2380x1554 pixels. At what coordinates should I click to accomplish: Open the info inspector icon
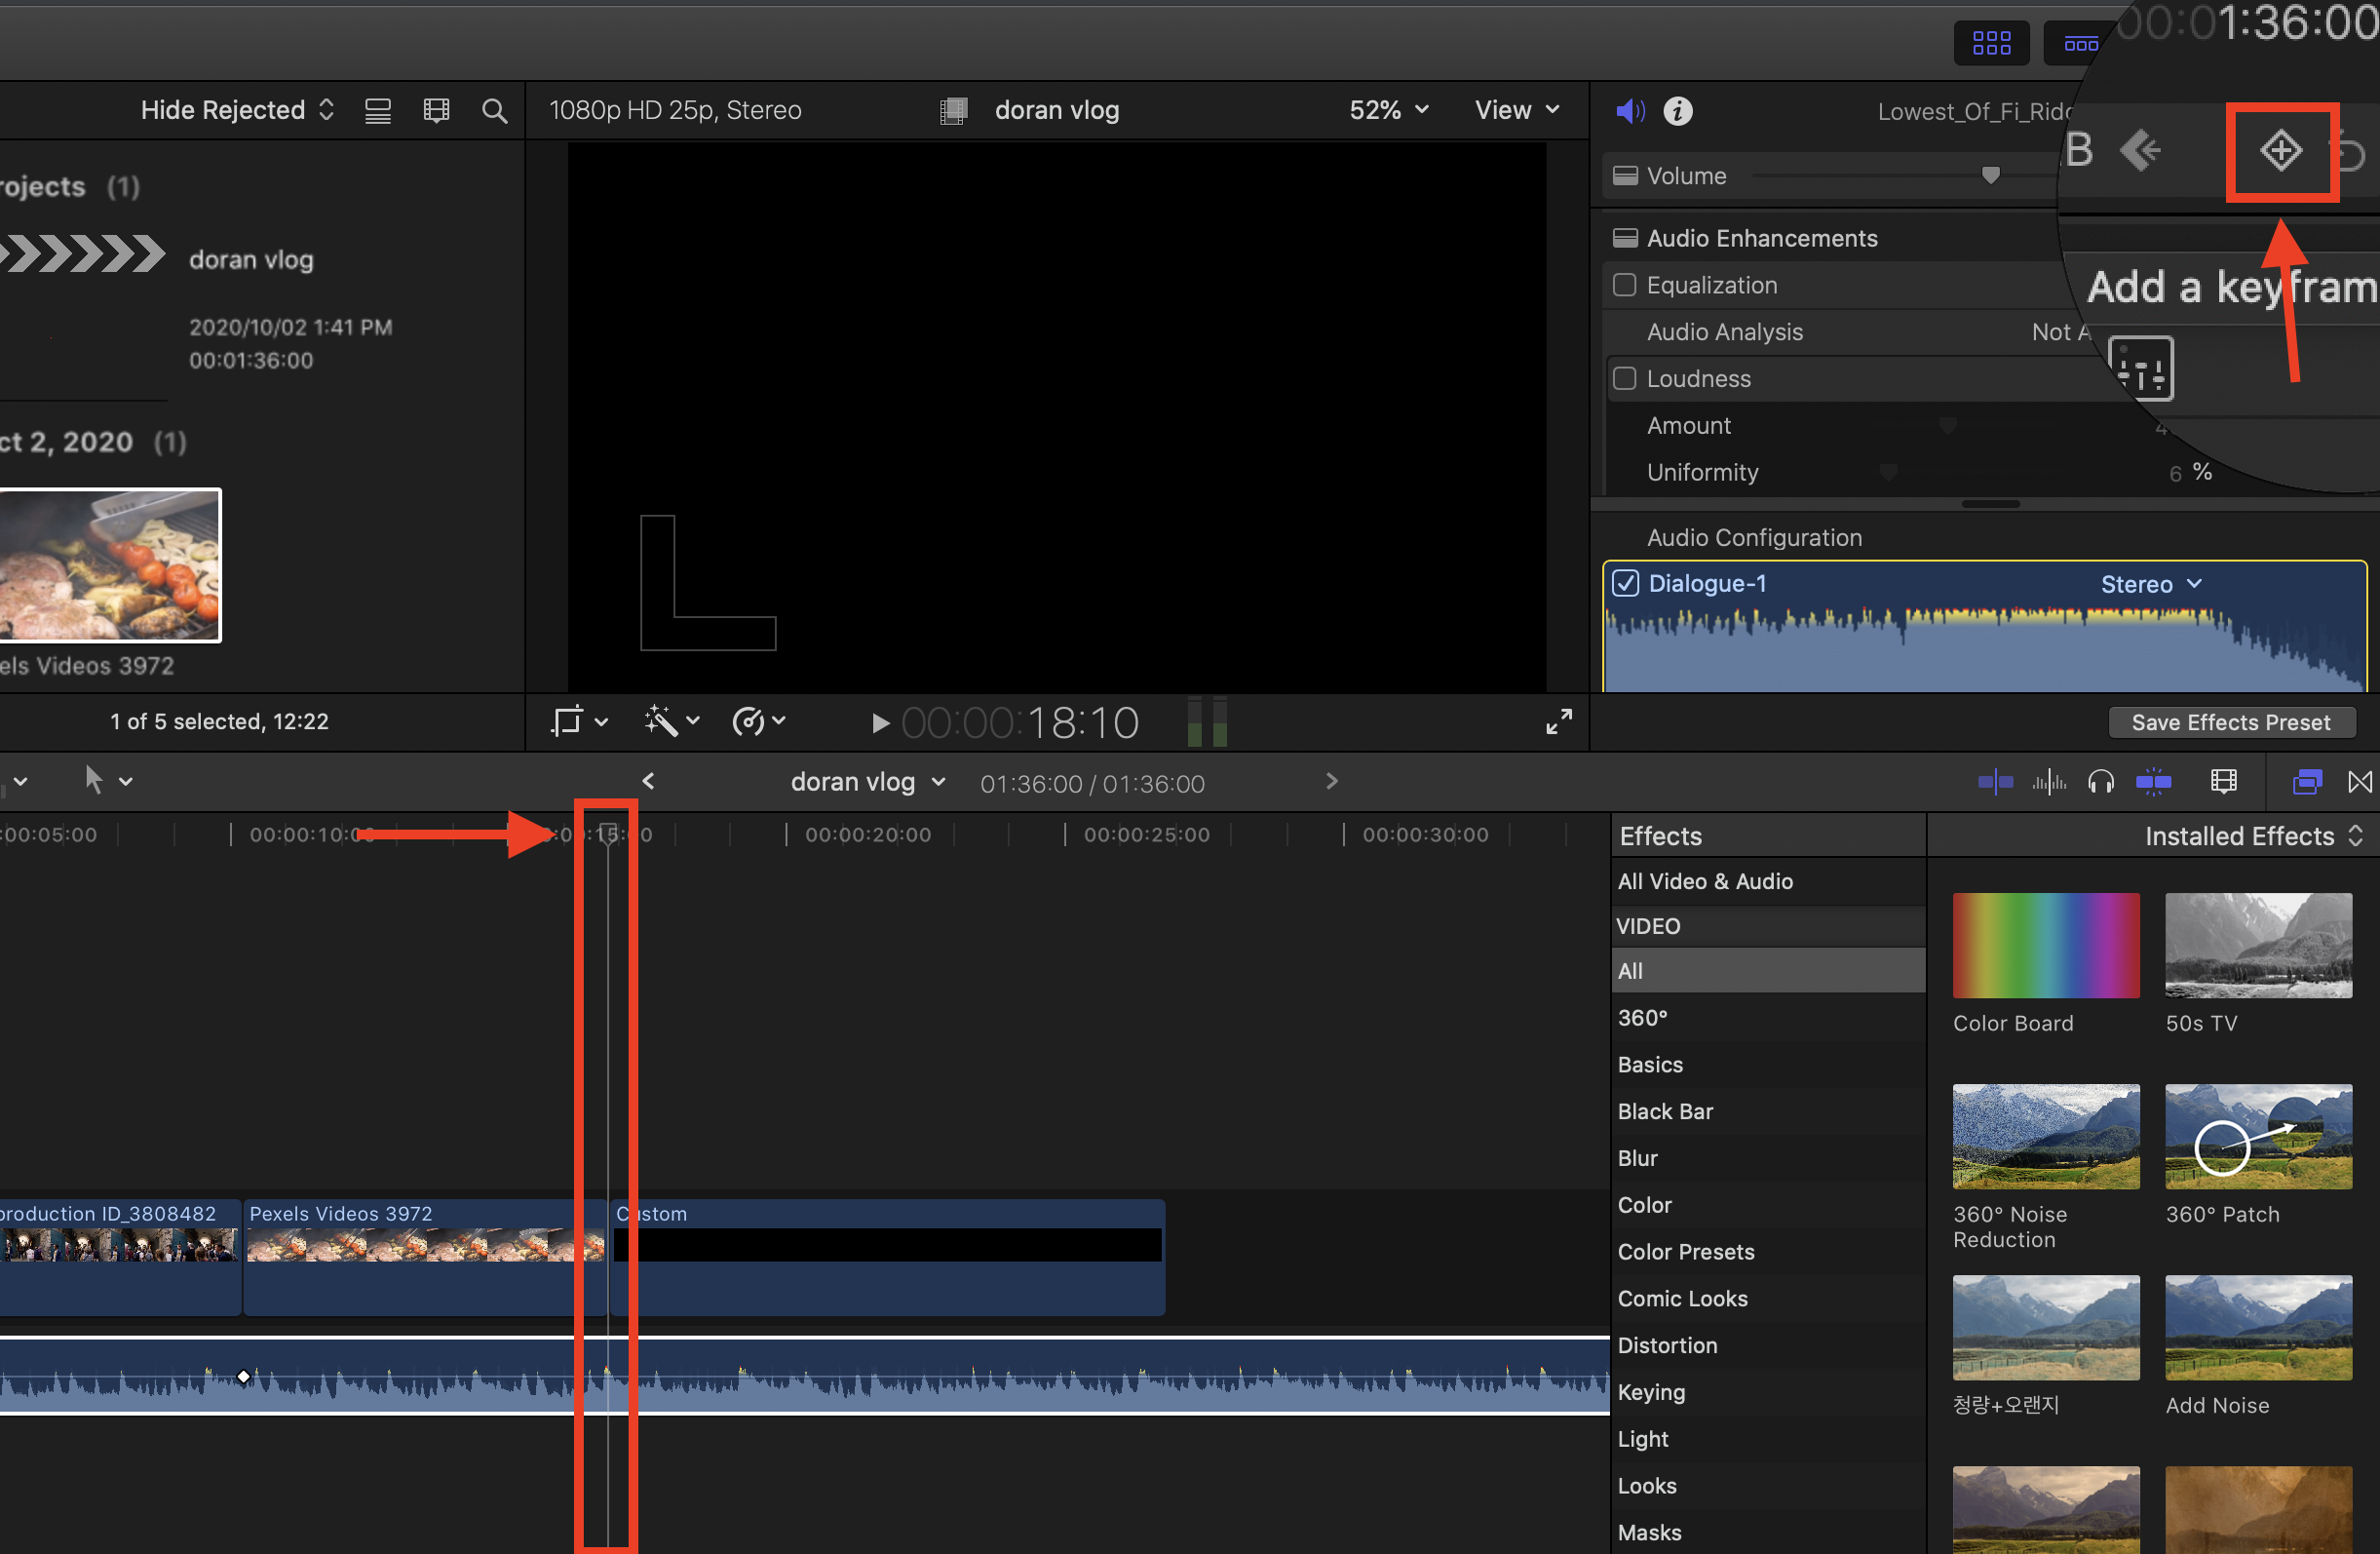pos(1677,111)
